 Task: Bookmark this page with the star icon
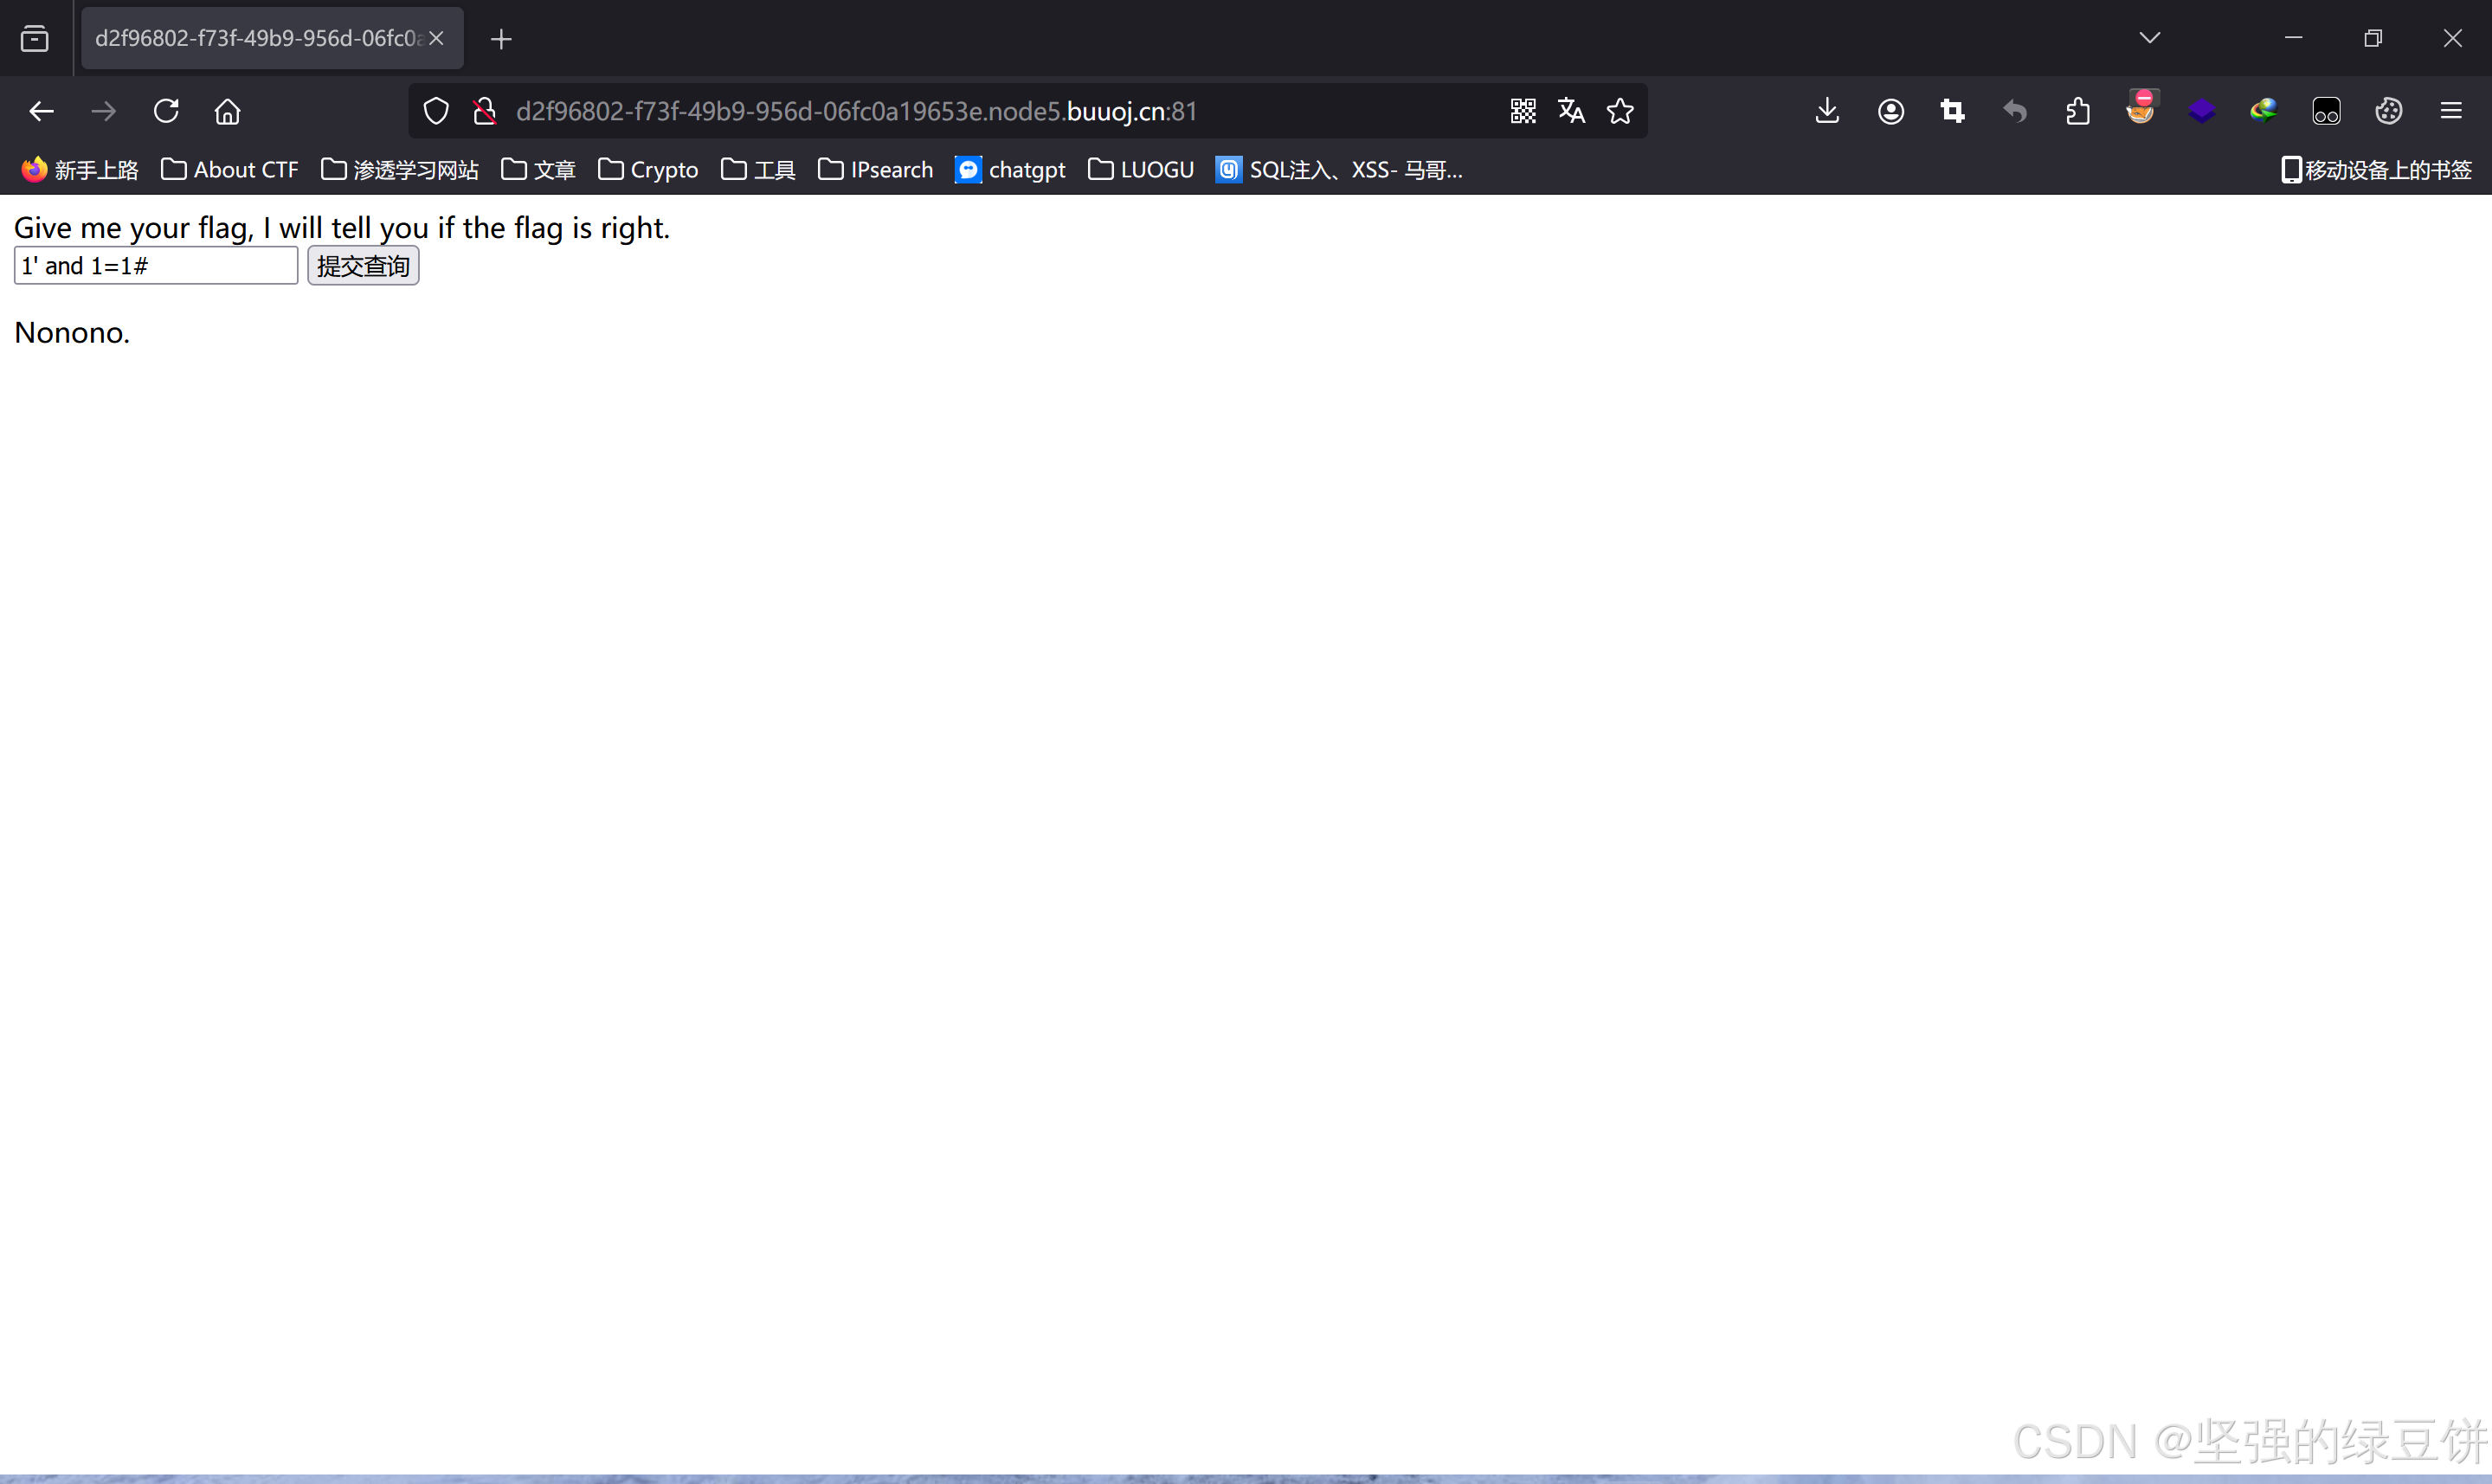[x=1620, y=111]
